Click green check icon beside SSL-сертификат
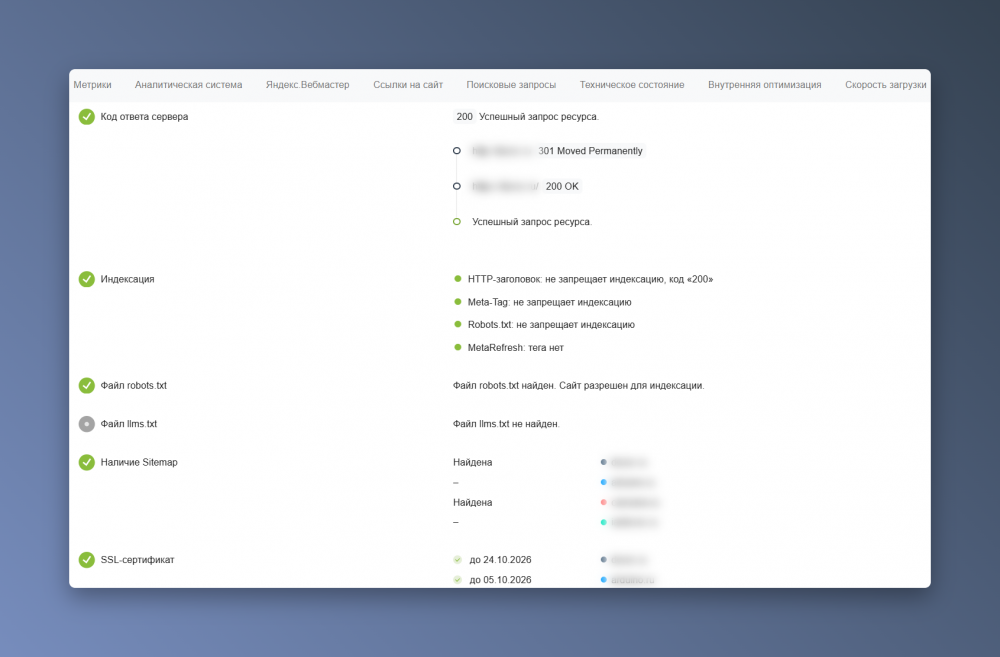Image resolution: width=1000 pixels, height=657 pixels. click(x=87, y=559)
